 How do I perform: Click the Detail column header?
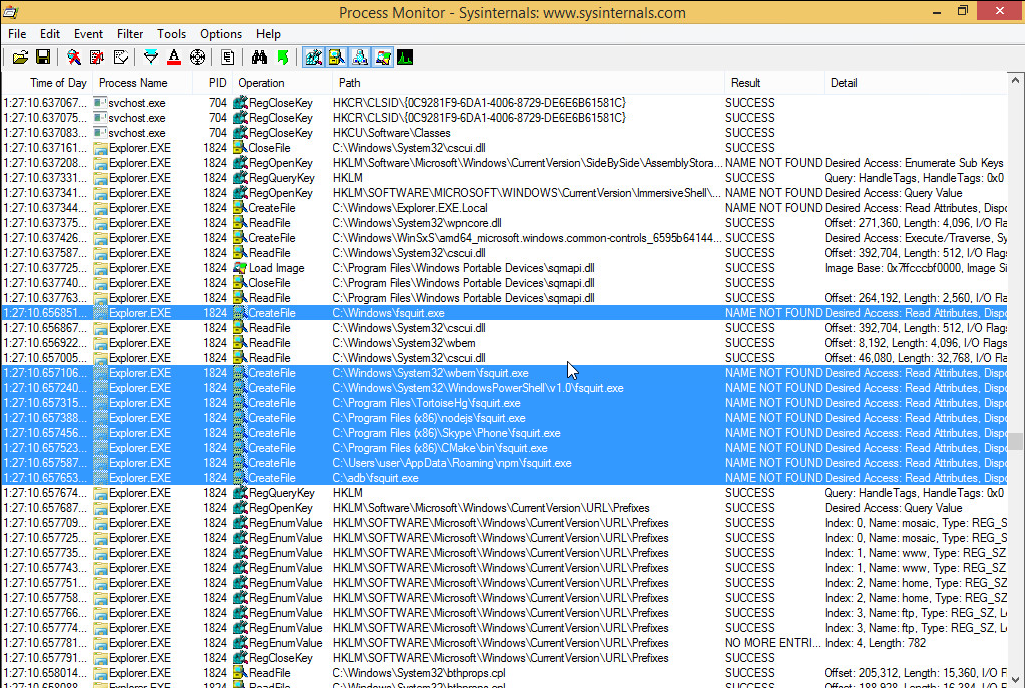coord(915,83)
